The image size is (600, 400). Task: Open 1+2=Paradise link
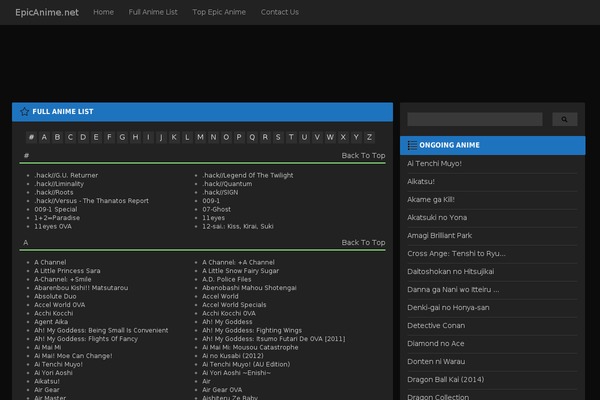(x=57, y=218)
